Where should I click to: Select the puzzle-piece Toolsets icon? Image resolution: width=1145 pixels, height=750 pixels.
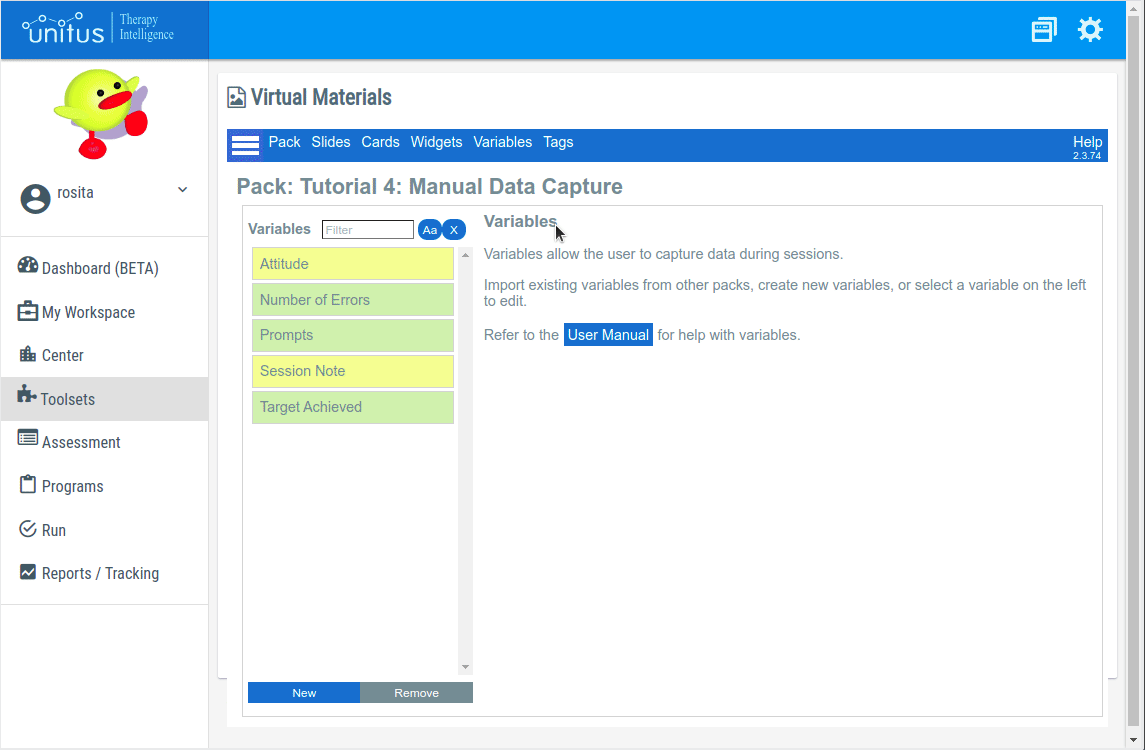coord(27,398)
